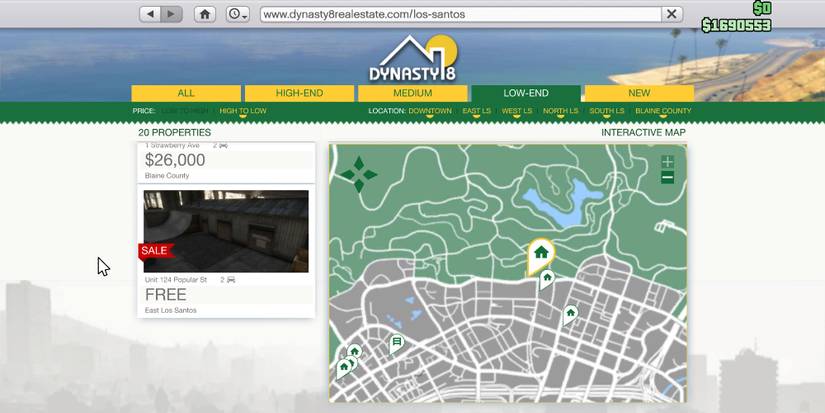Click the Dynasty 8 logo
This screenshot has height=413, width=825.
click(411, 60)
